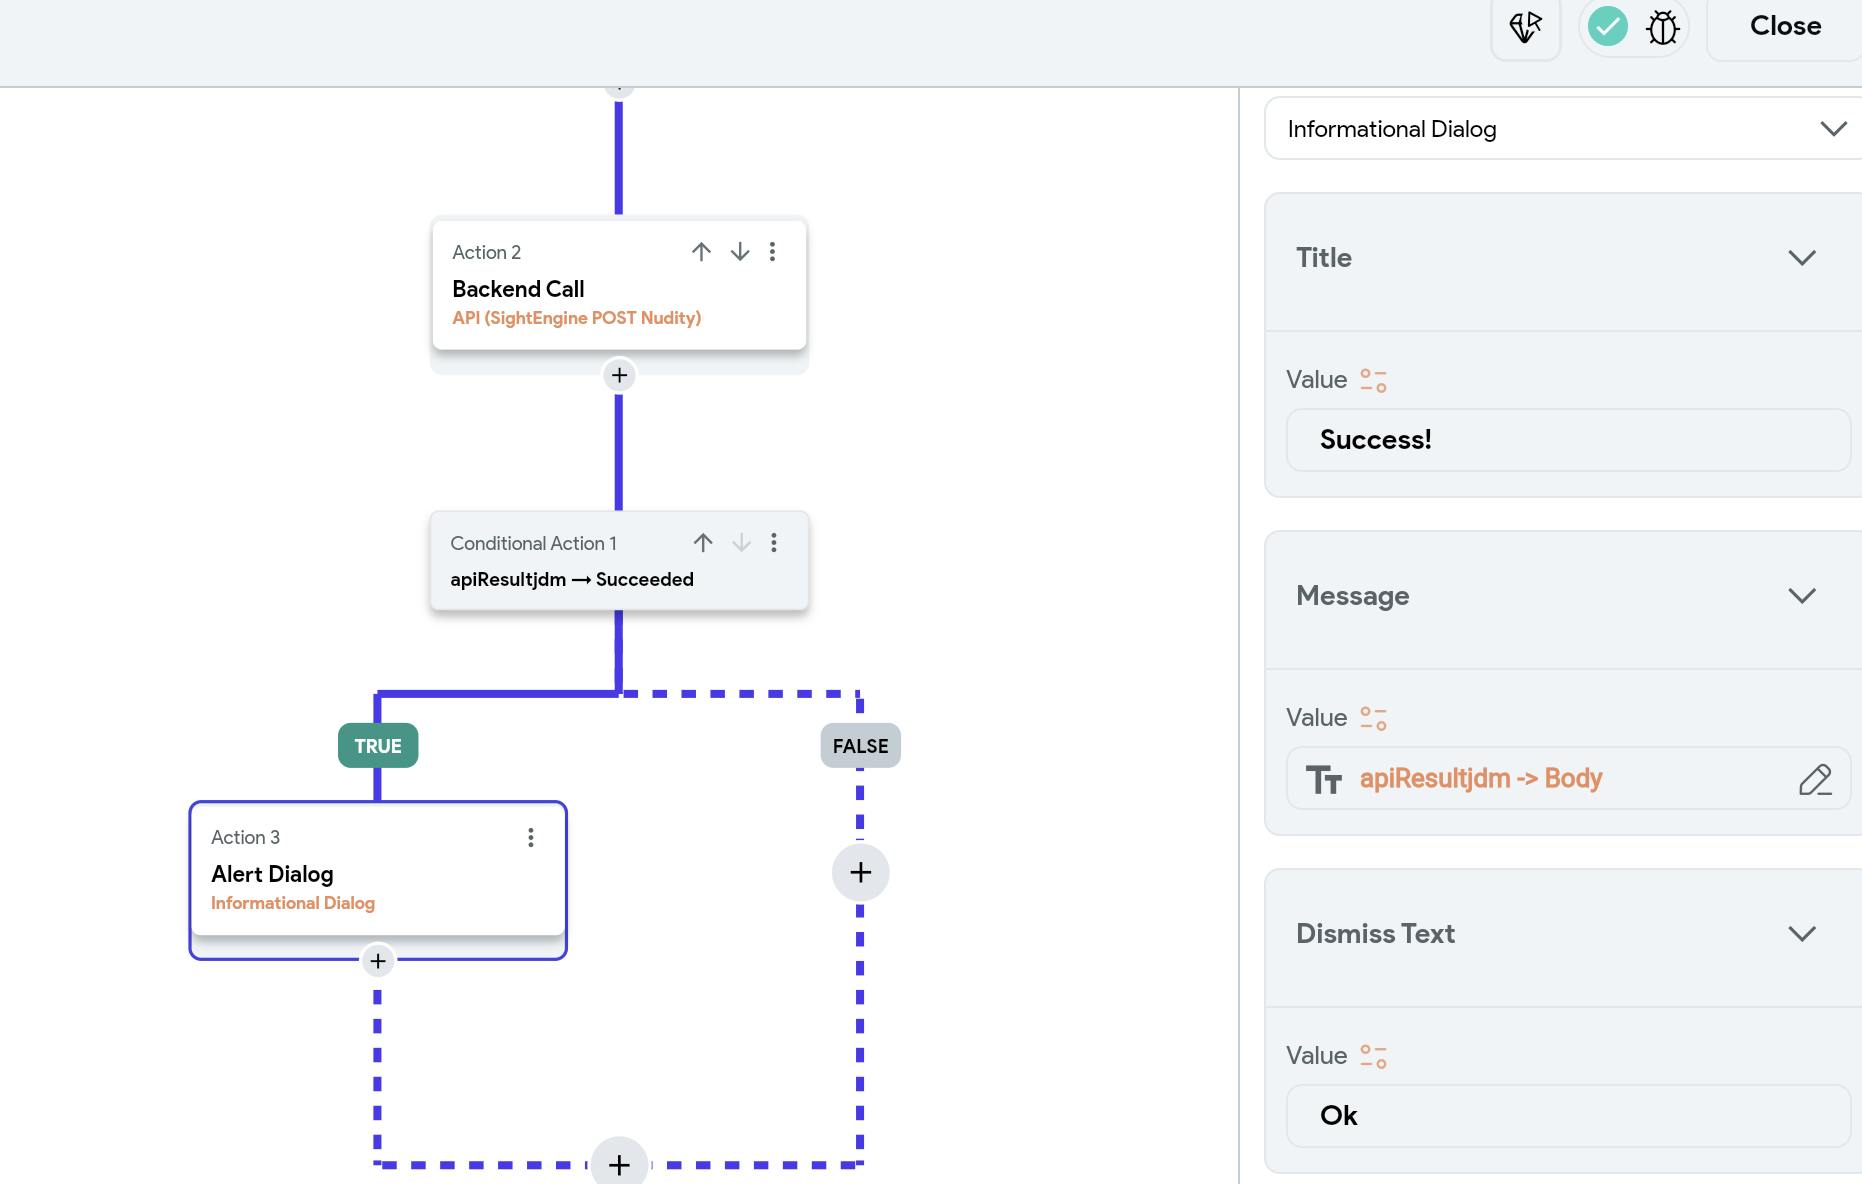Collapse the Message section
The width and height of the screenshot is (1862, 1184).
coord(1801,596)
